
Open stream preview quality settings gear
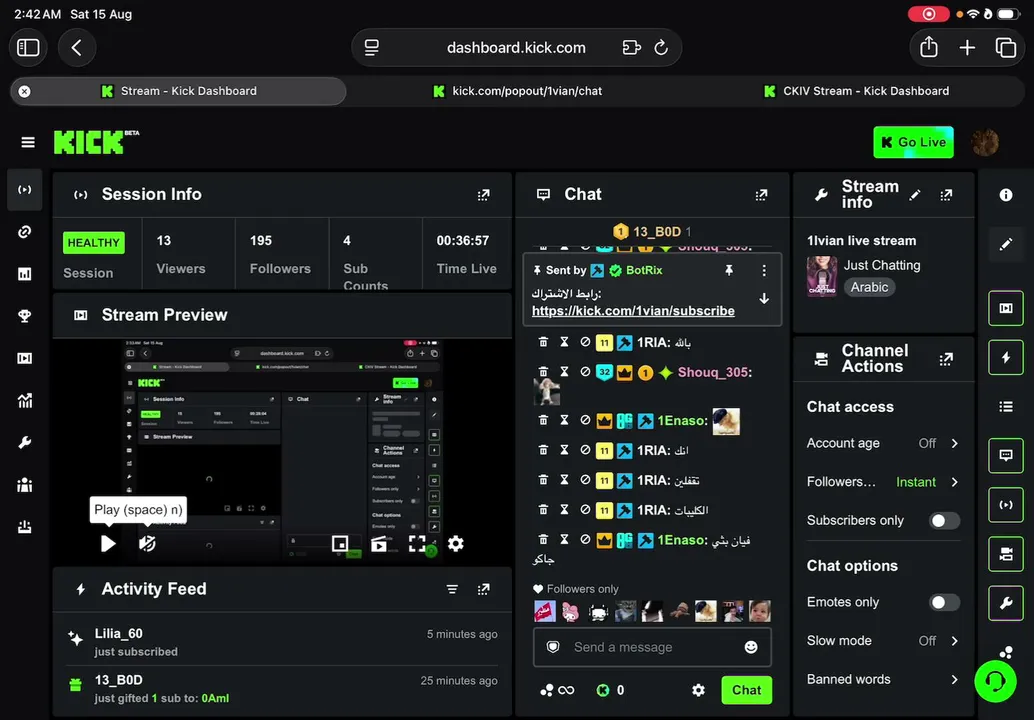[455, 543]
